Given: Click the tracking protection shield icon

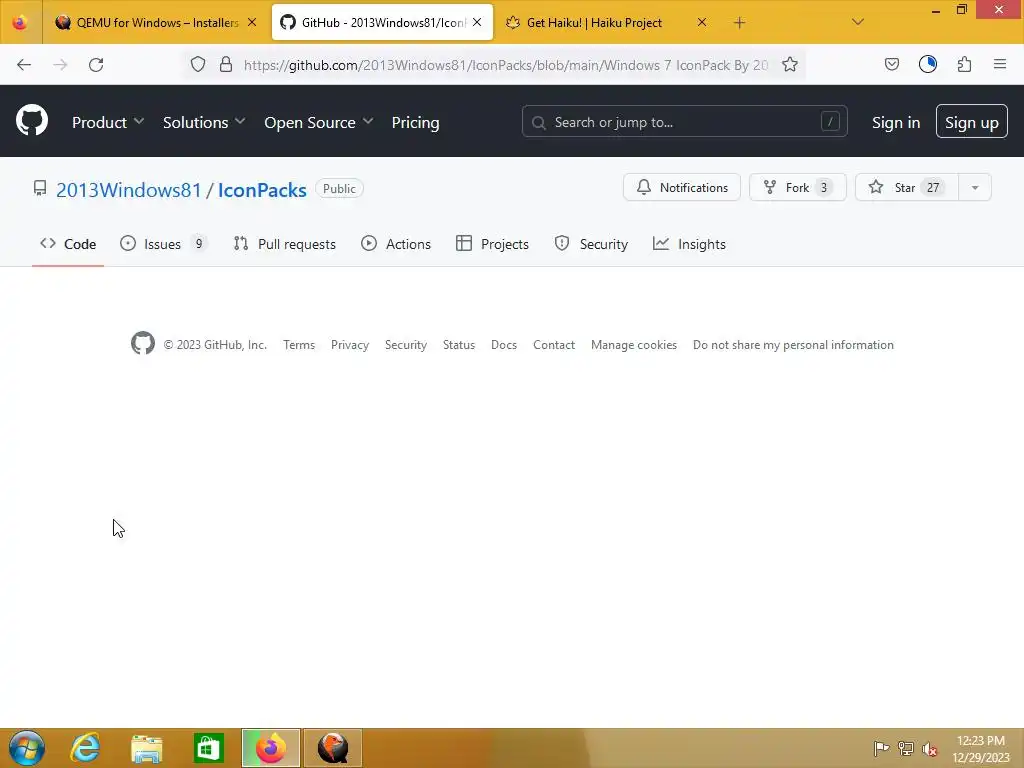Looking at the screenshot, I should pyautogui.click(x=198, y=64).
